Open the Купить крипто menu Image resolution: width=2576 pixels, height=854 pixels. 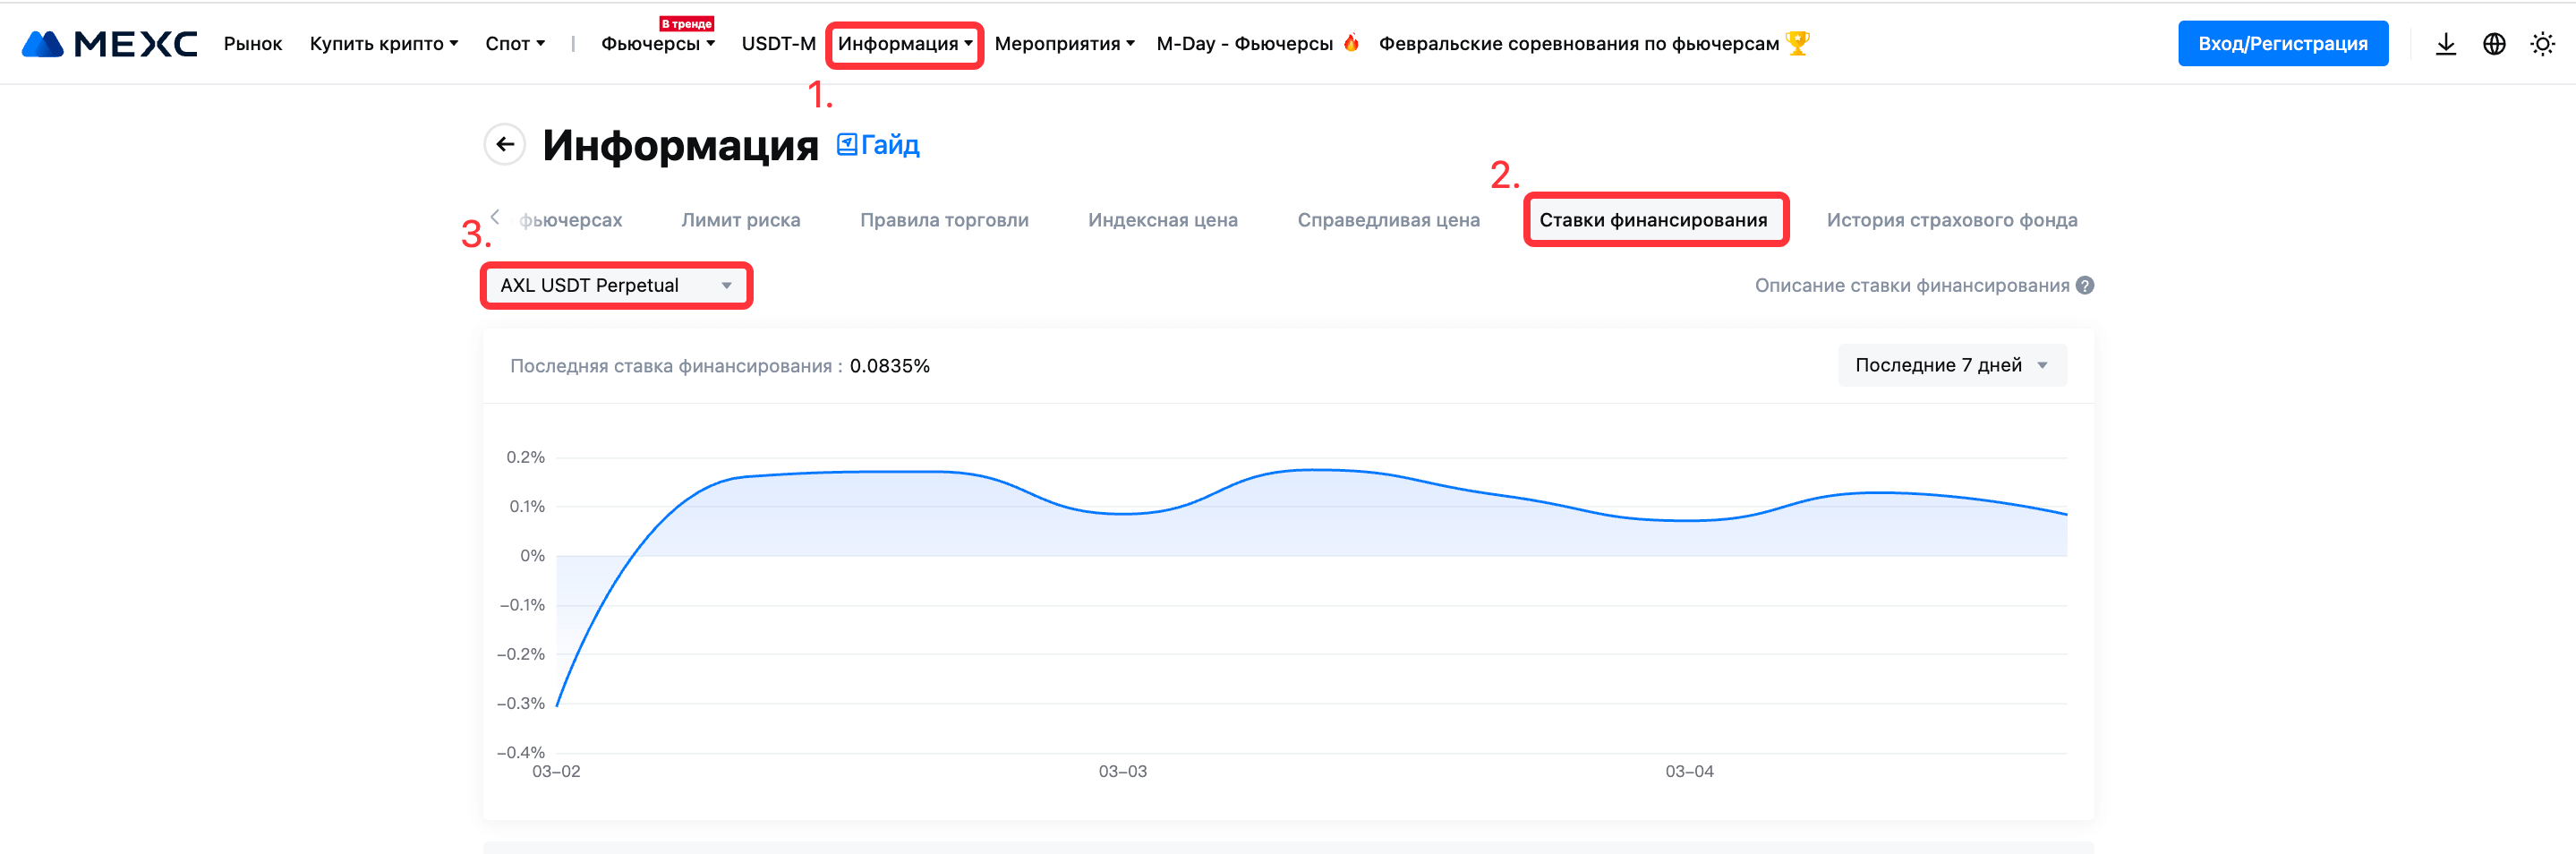(x=383, y=44)
